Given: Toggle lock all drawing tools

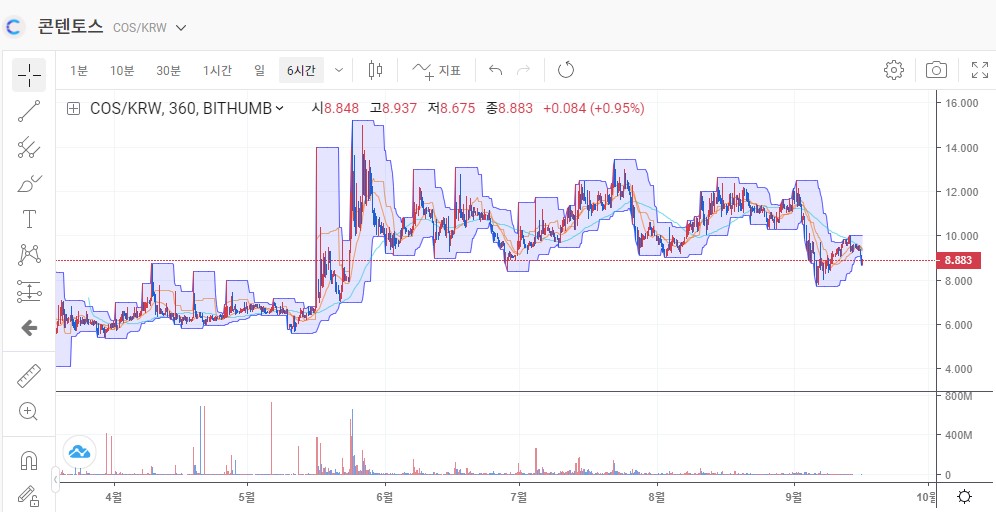Looking at the screenshot, I should (27, 495).
